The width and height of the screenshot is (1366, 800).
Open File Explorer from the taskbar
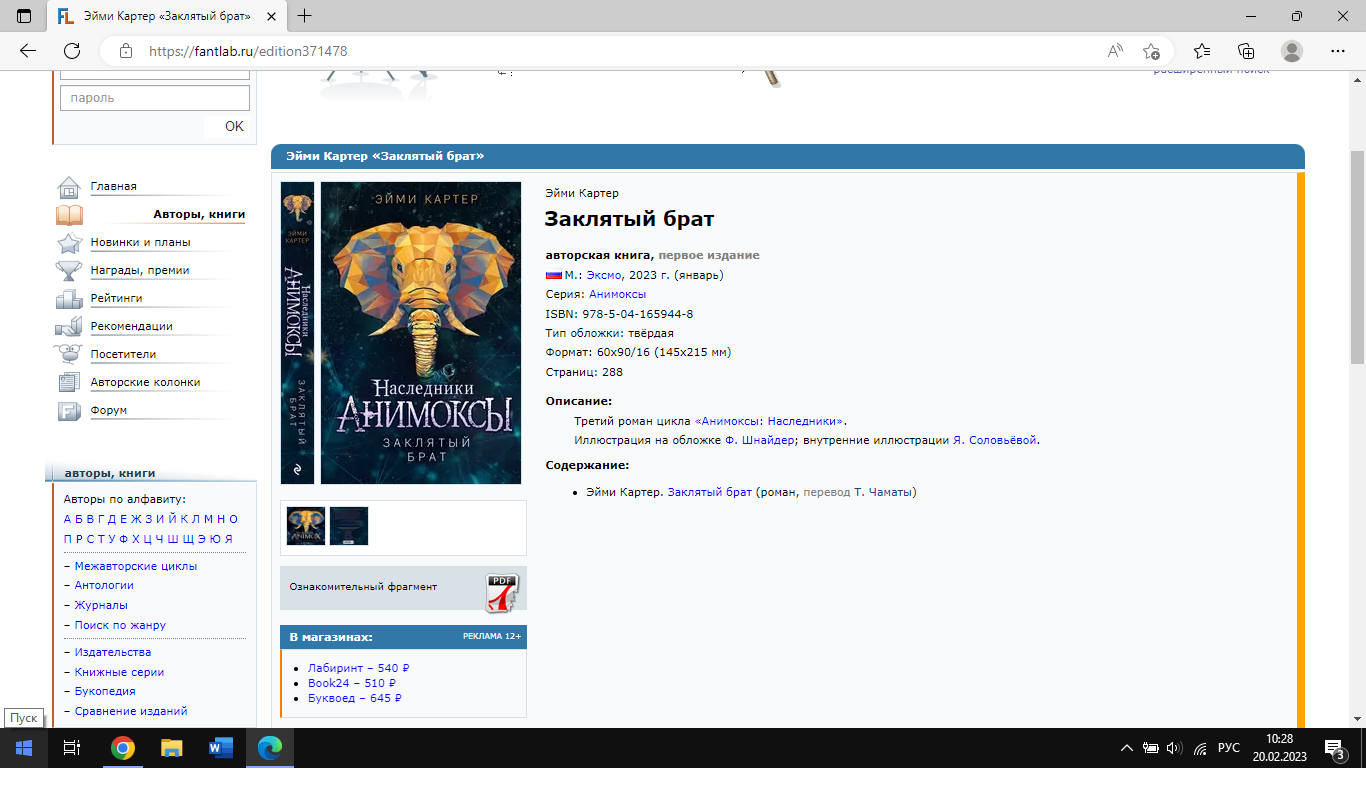(172, 748)
